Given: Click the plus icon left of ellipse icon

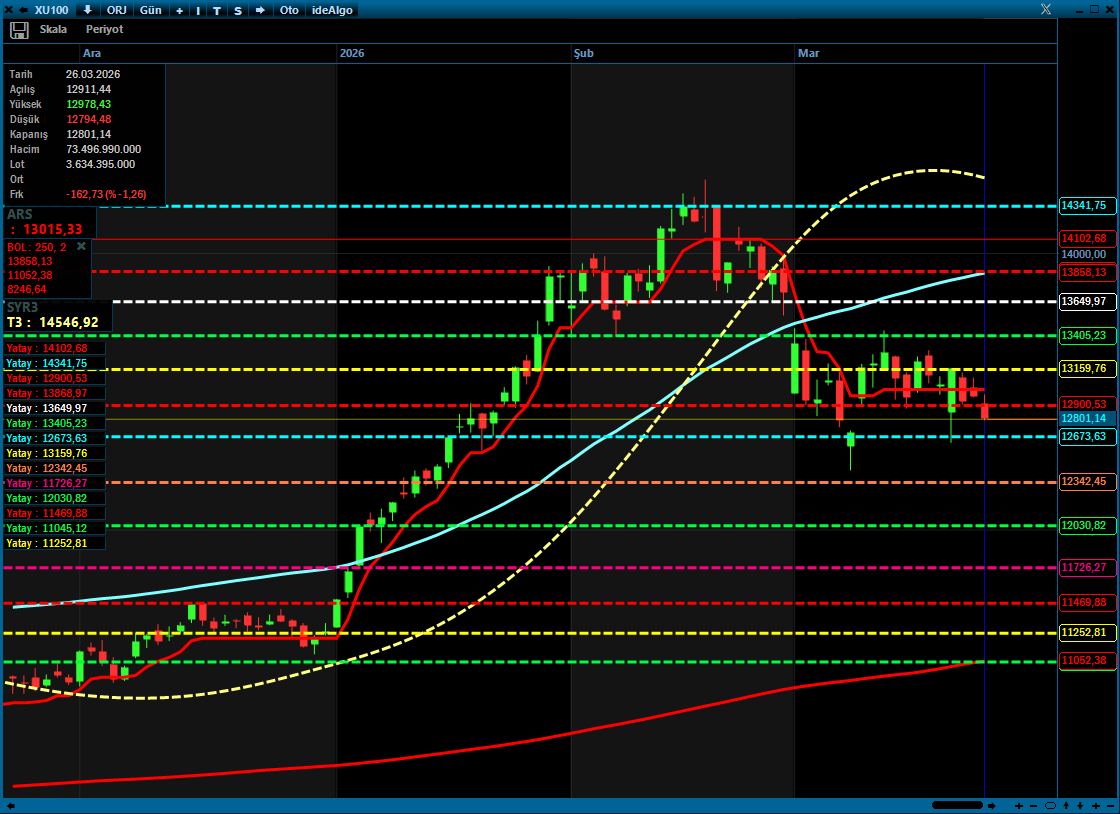Looking at the screenshot, I should pyautogui.click(x=1019, y=805).
